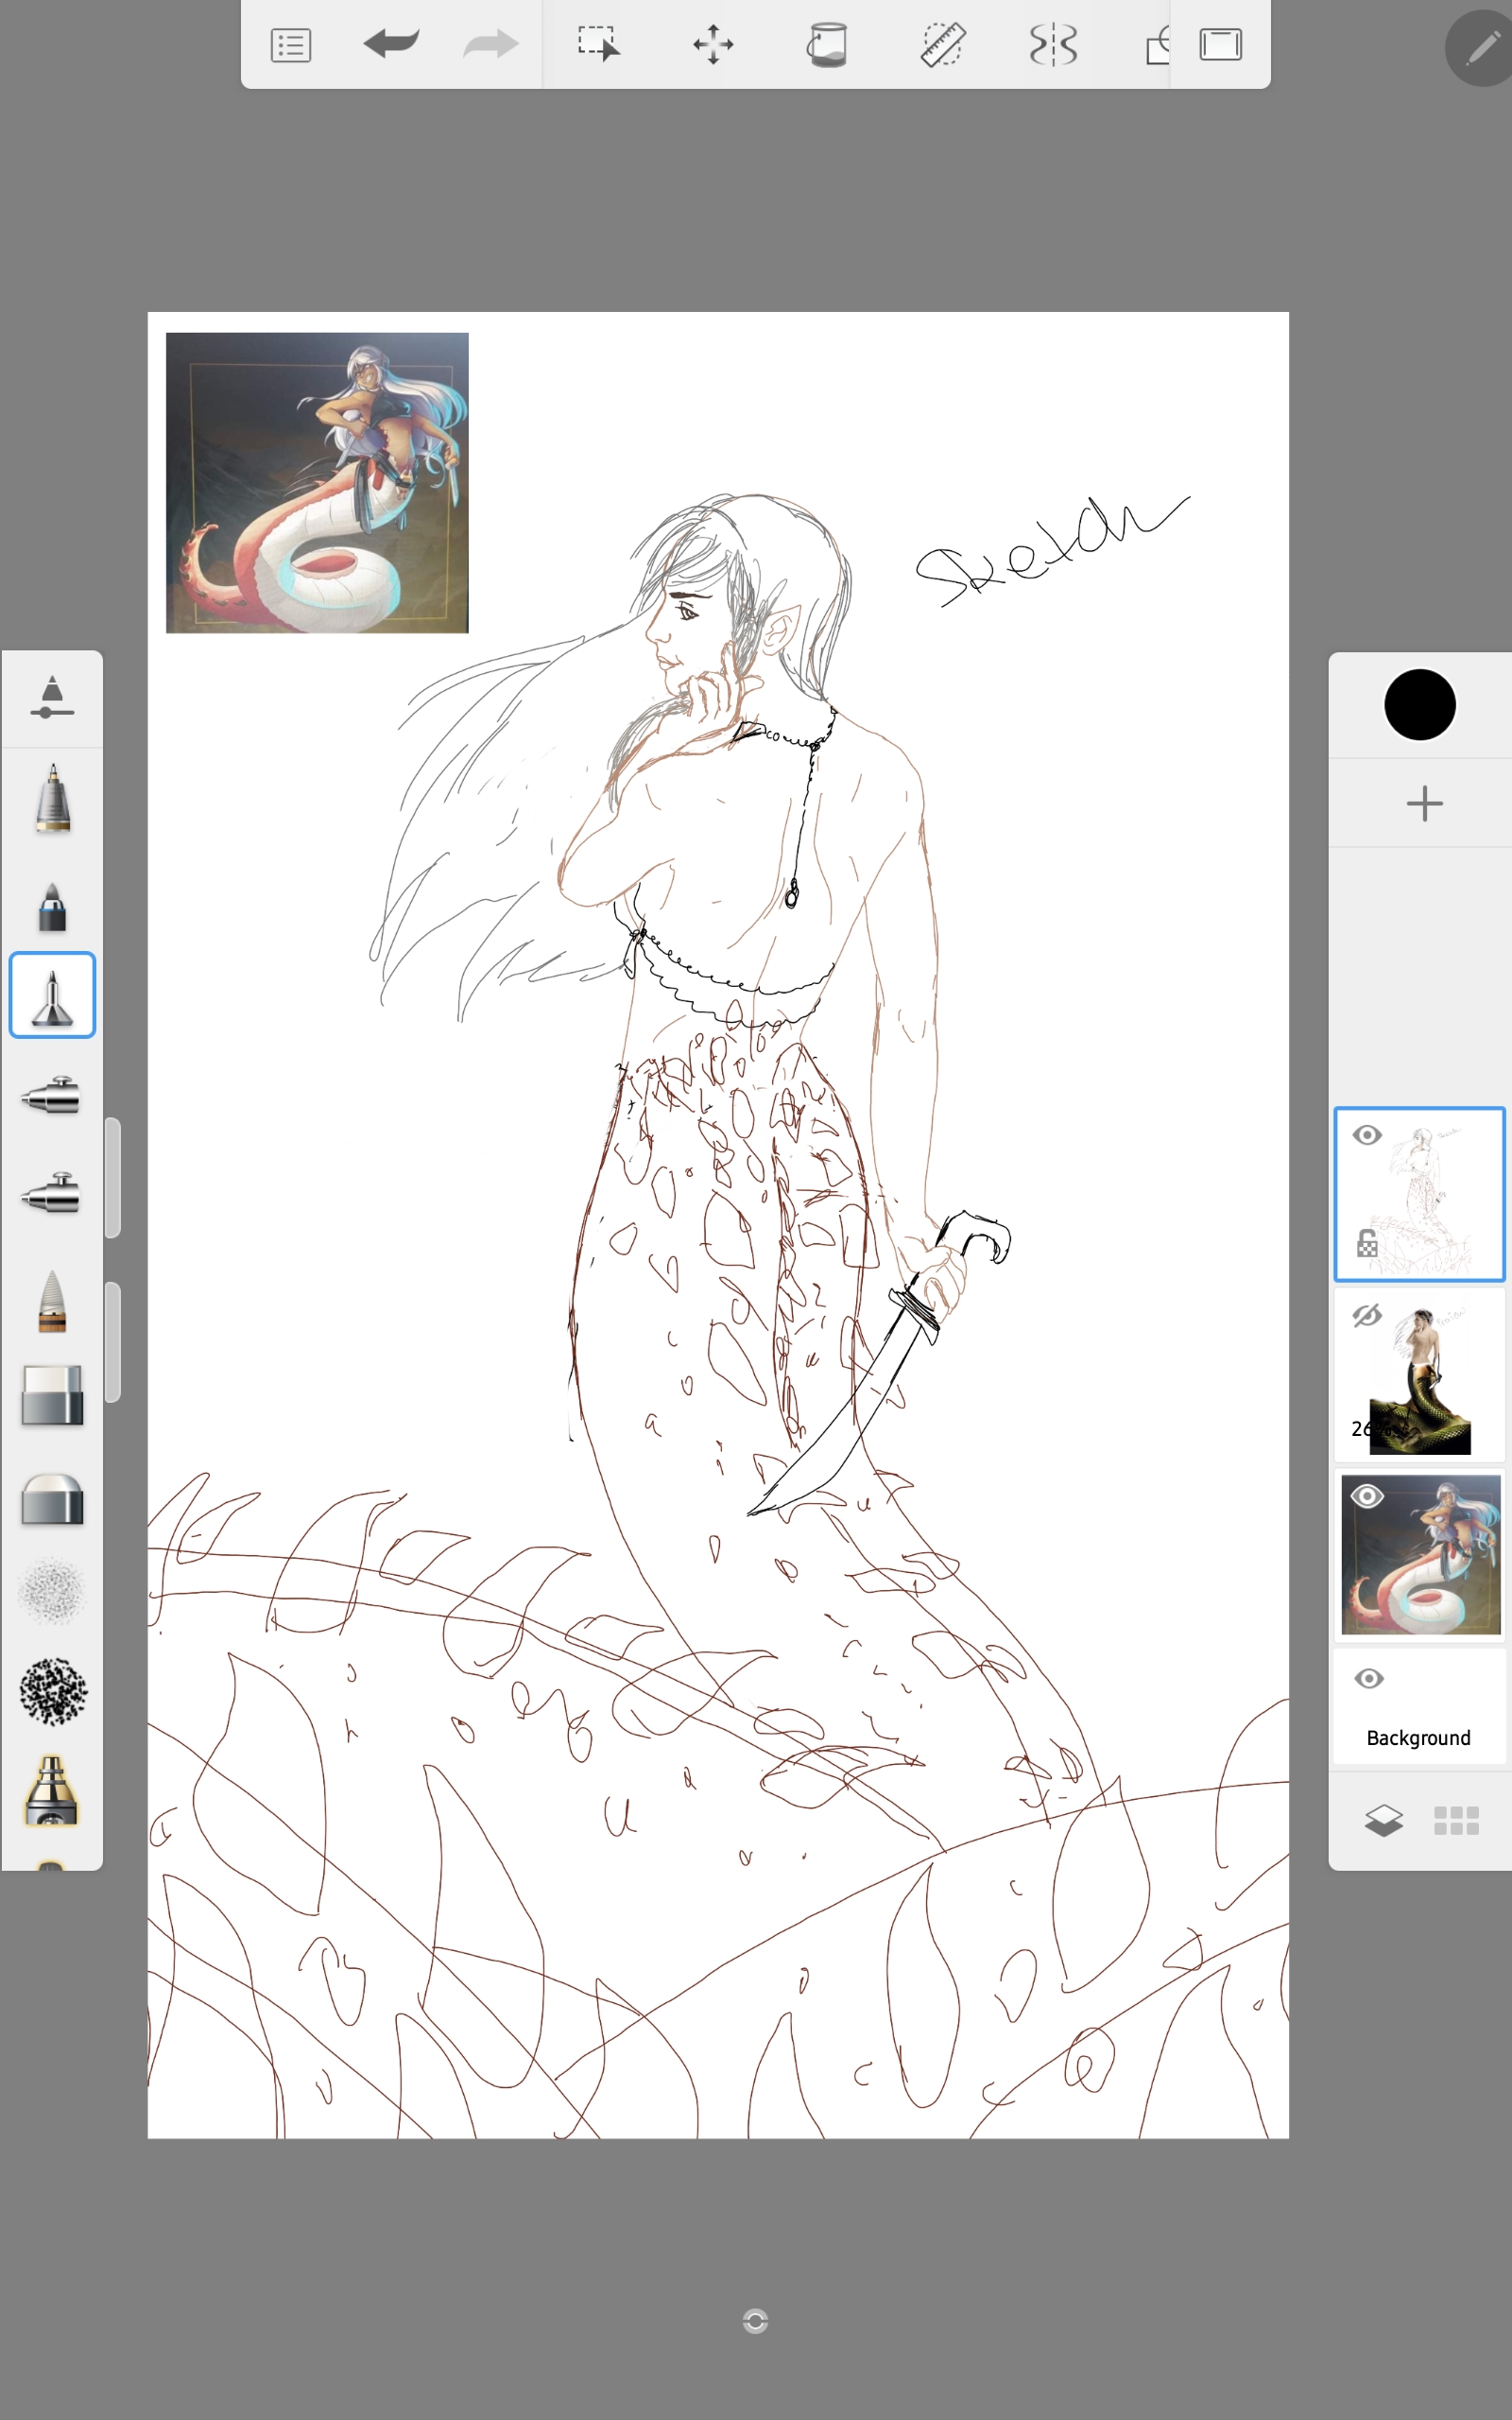Open the main menu list icon
Image resolution: width=1512 pixels, height=2420 pixels.
(x=291, y=45)
